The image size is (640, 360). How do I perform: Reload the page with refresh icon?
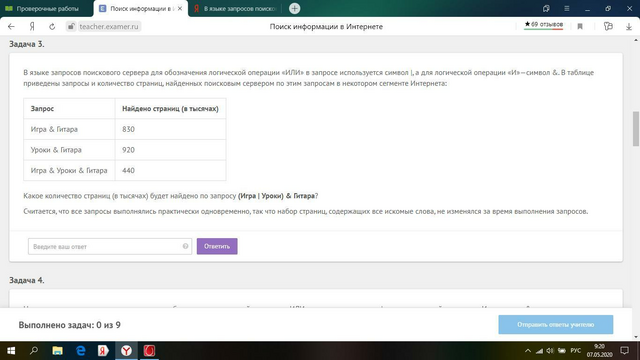click(52, 27)
